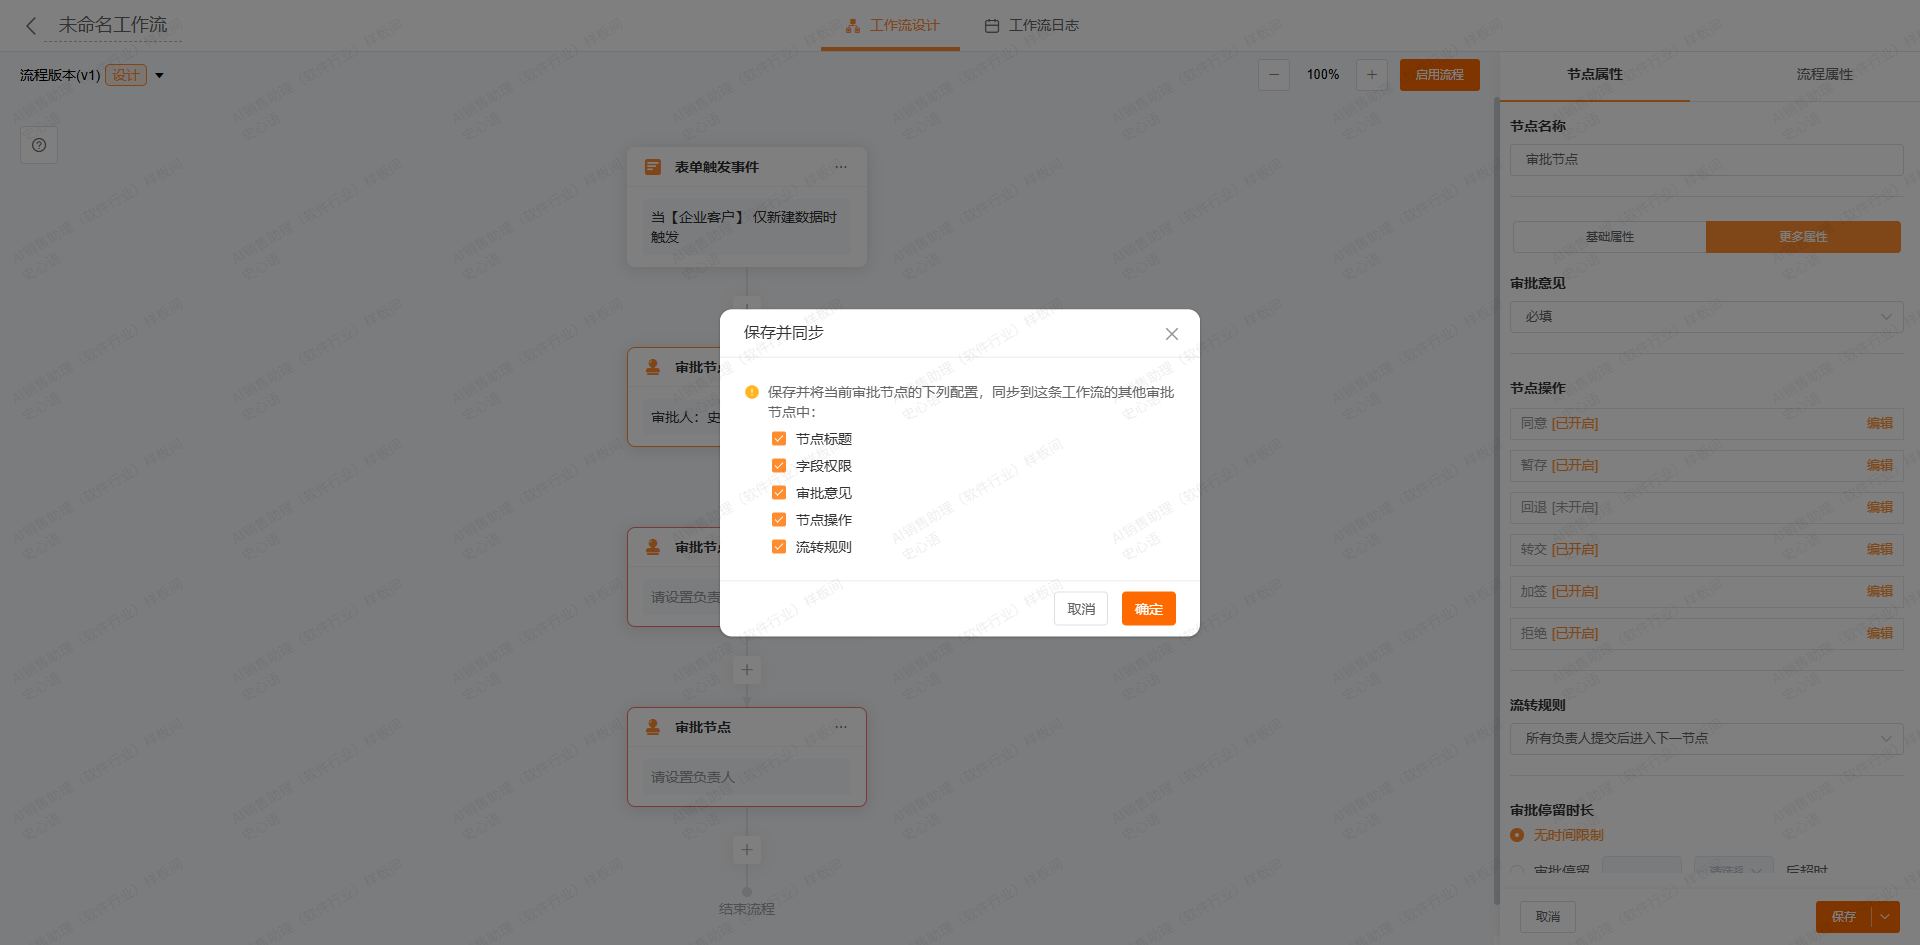
Task: Click 确定 in the sync dialog
Action: [x=1148, y=609]
